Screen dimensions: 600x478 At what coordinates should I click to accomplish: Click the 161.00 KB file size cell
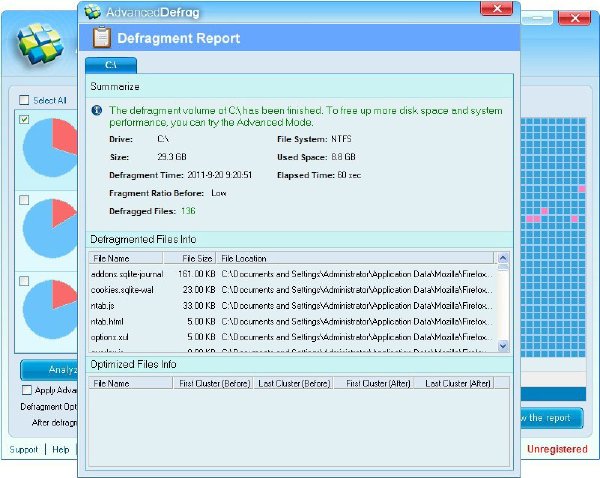[x=196, y=274]
